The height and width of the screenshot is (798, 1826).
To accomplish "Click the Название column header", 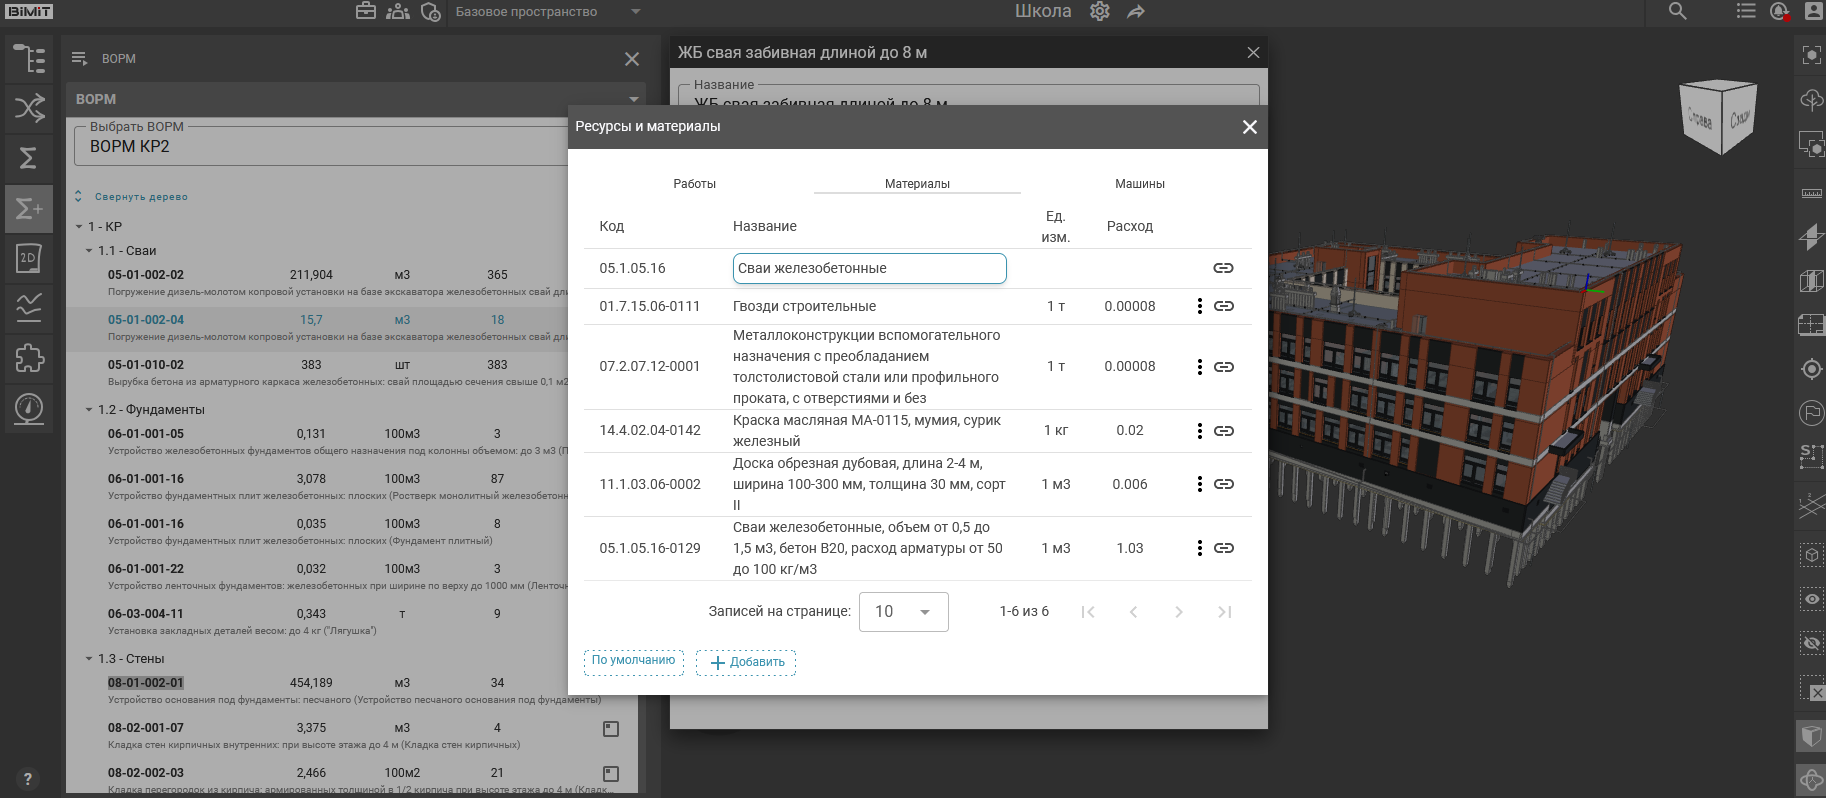I will click(765, 227).
